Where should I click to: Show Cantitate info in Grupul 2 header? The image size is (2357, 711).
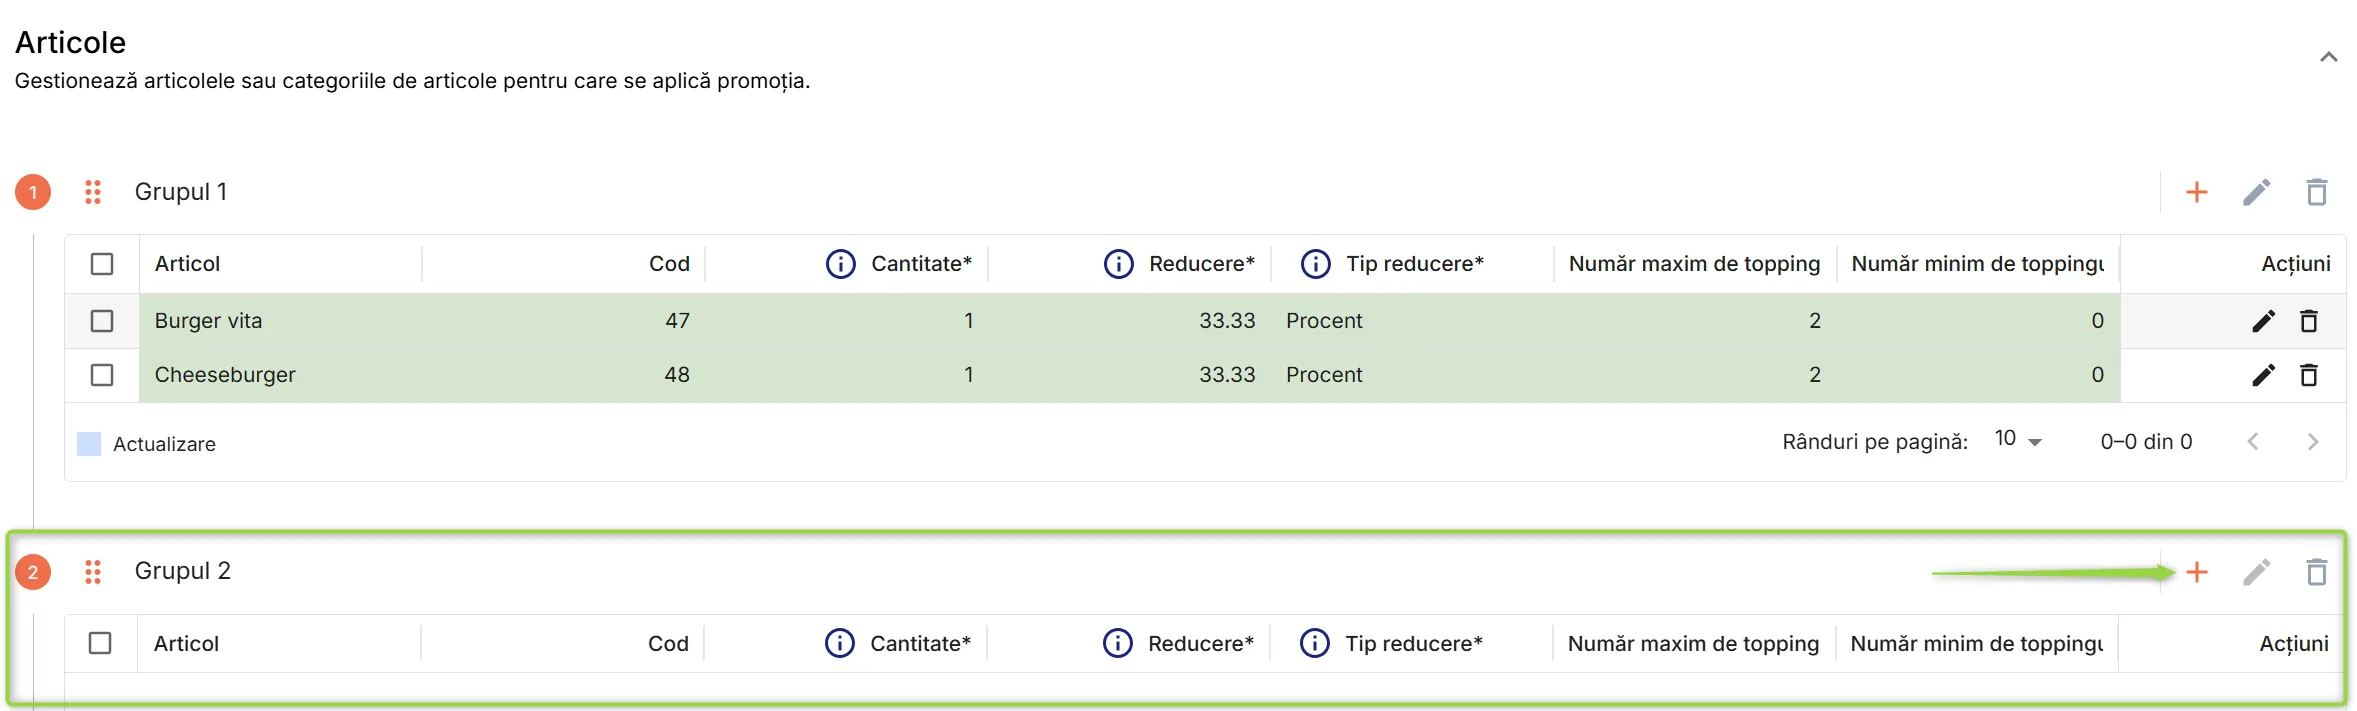coord(840,643)
